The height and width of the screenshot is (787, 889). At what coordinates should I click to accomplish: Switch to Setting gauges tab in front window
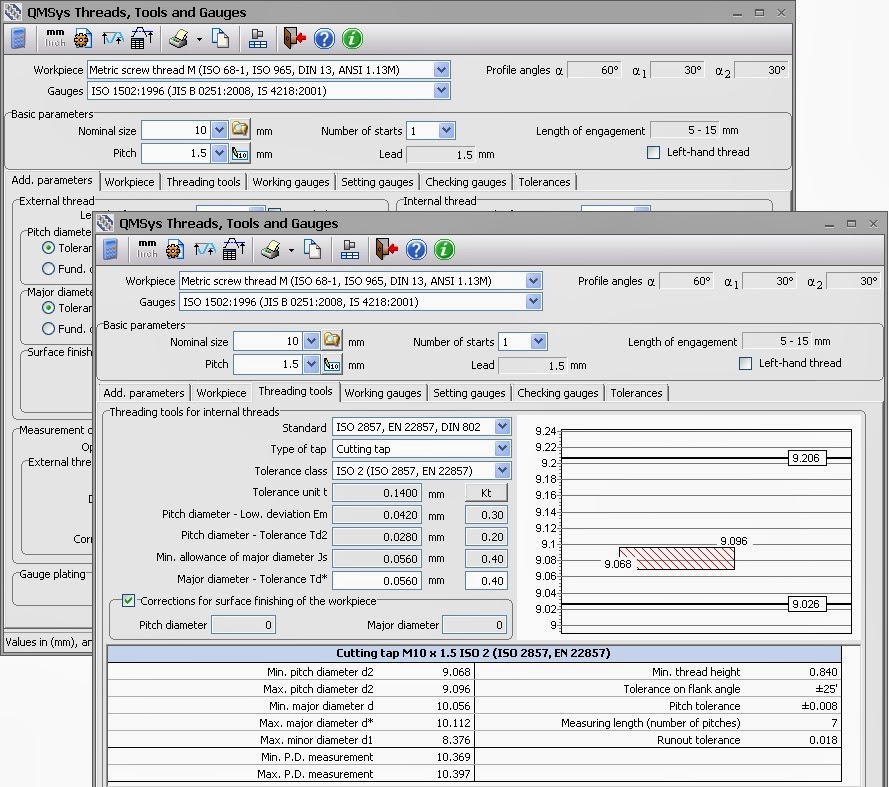[x=469, y=393]
